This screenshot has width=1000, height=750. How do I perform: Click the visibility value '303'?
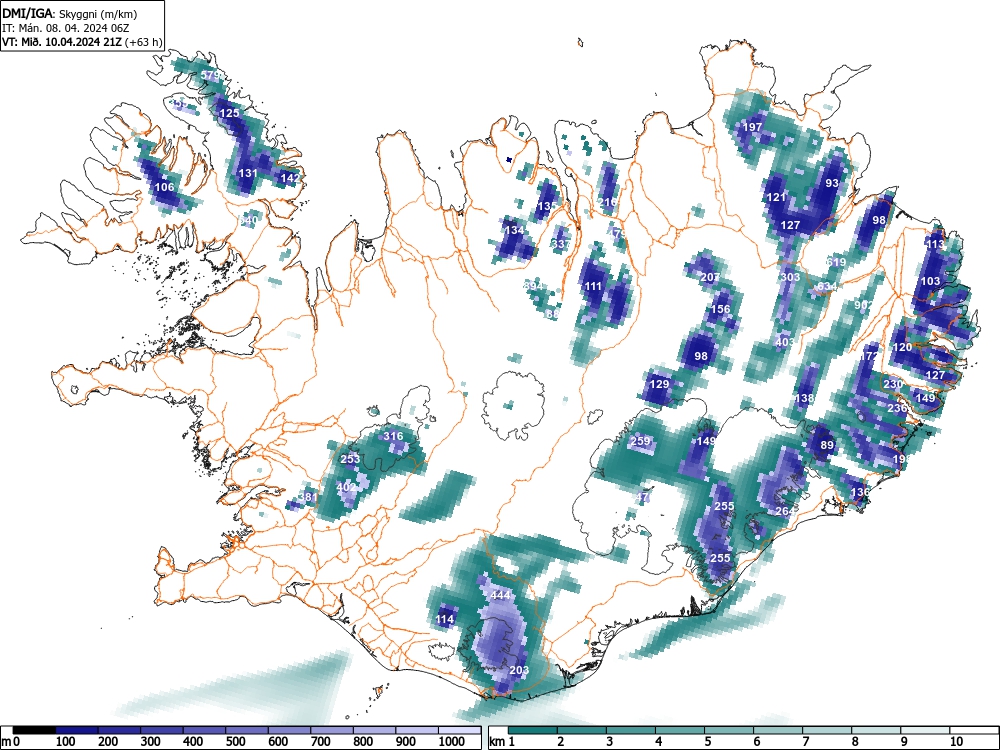(x=790, y=277)
